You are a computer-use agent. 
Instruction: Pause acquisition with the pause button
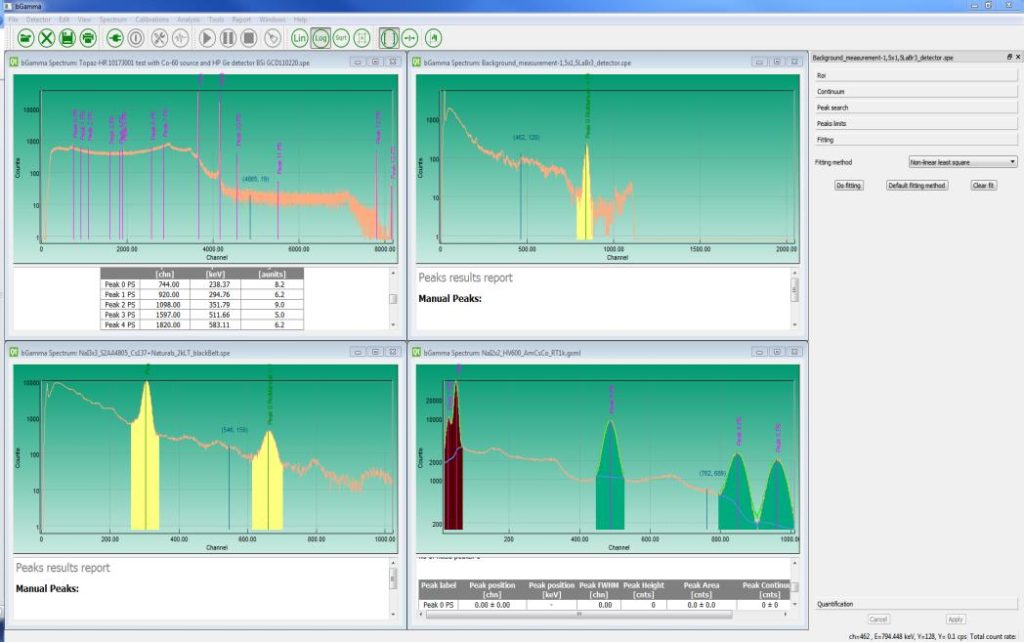228,38
